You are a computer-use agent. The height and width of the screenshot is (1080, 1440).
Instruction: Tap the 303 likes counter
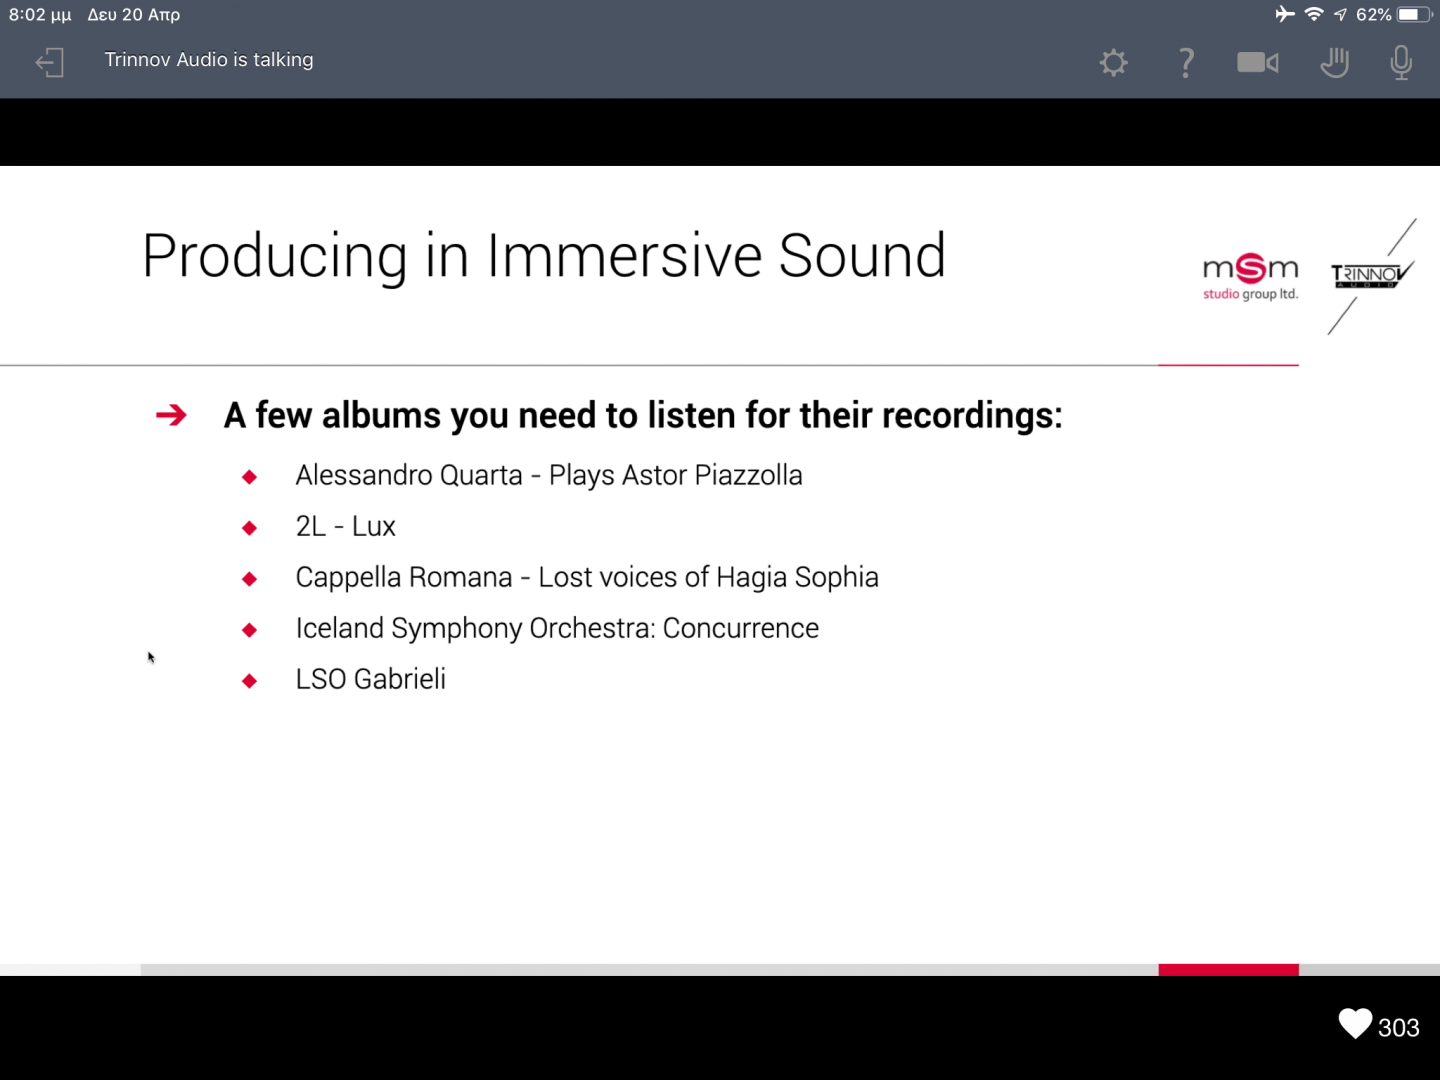click(1399, 1028)
